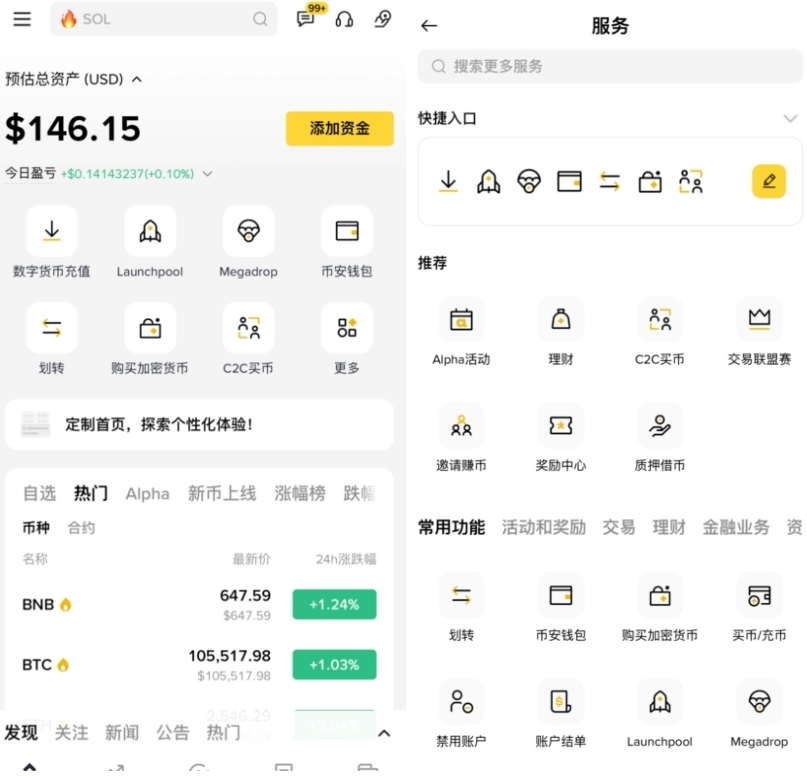
Task: Contact support via the headset icon
Action: 344,20
